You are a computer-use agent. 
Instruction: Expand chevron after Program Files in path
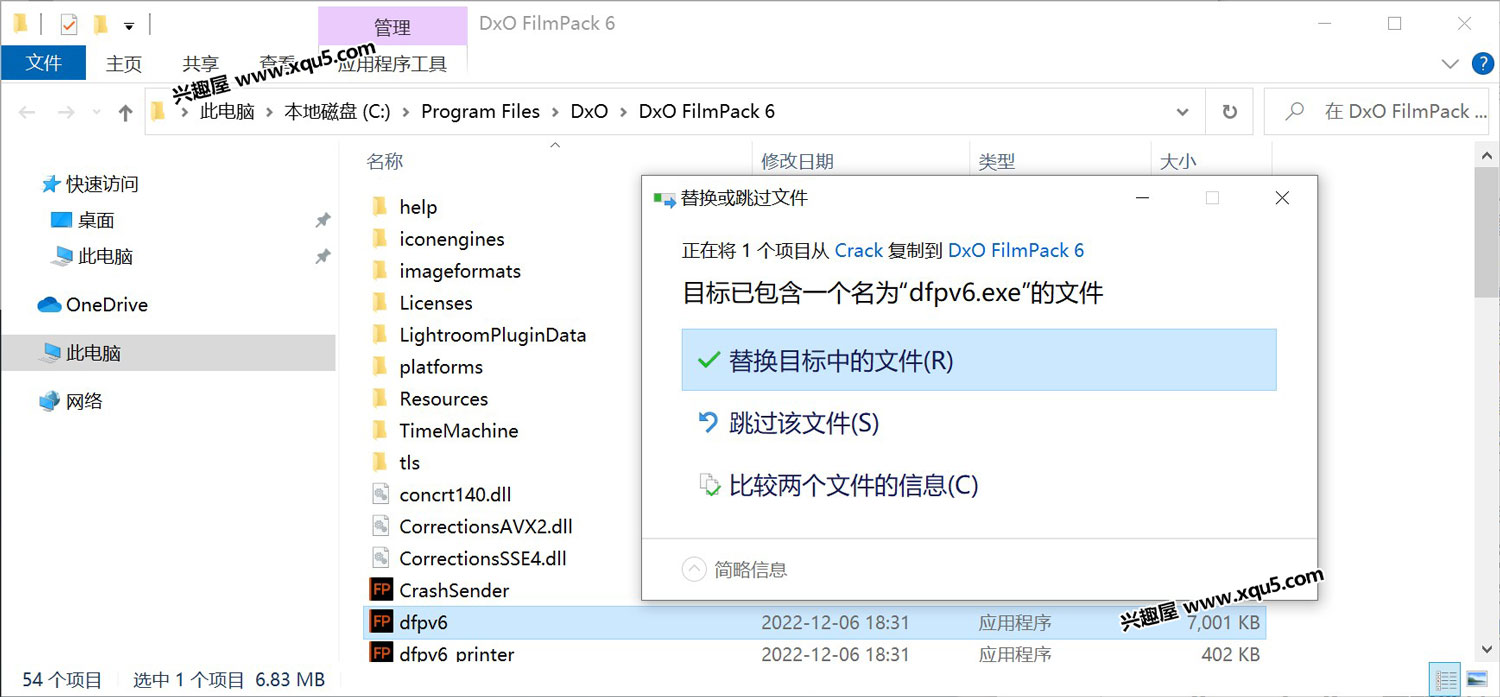(555, 112)
